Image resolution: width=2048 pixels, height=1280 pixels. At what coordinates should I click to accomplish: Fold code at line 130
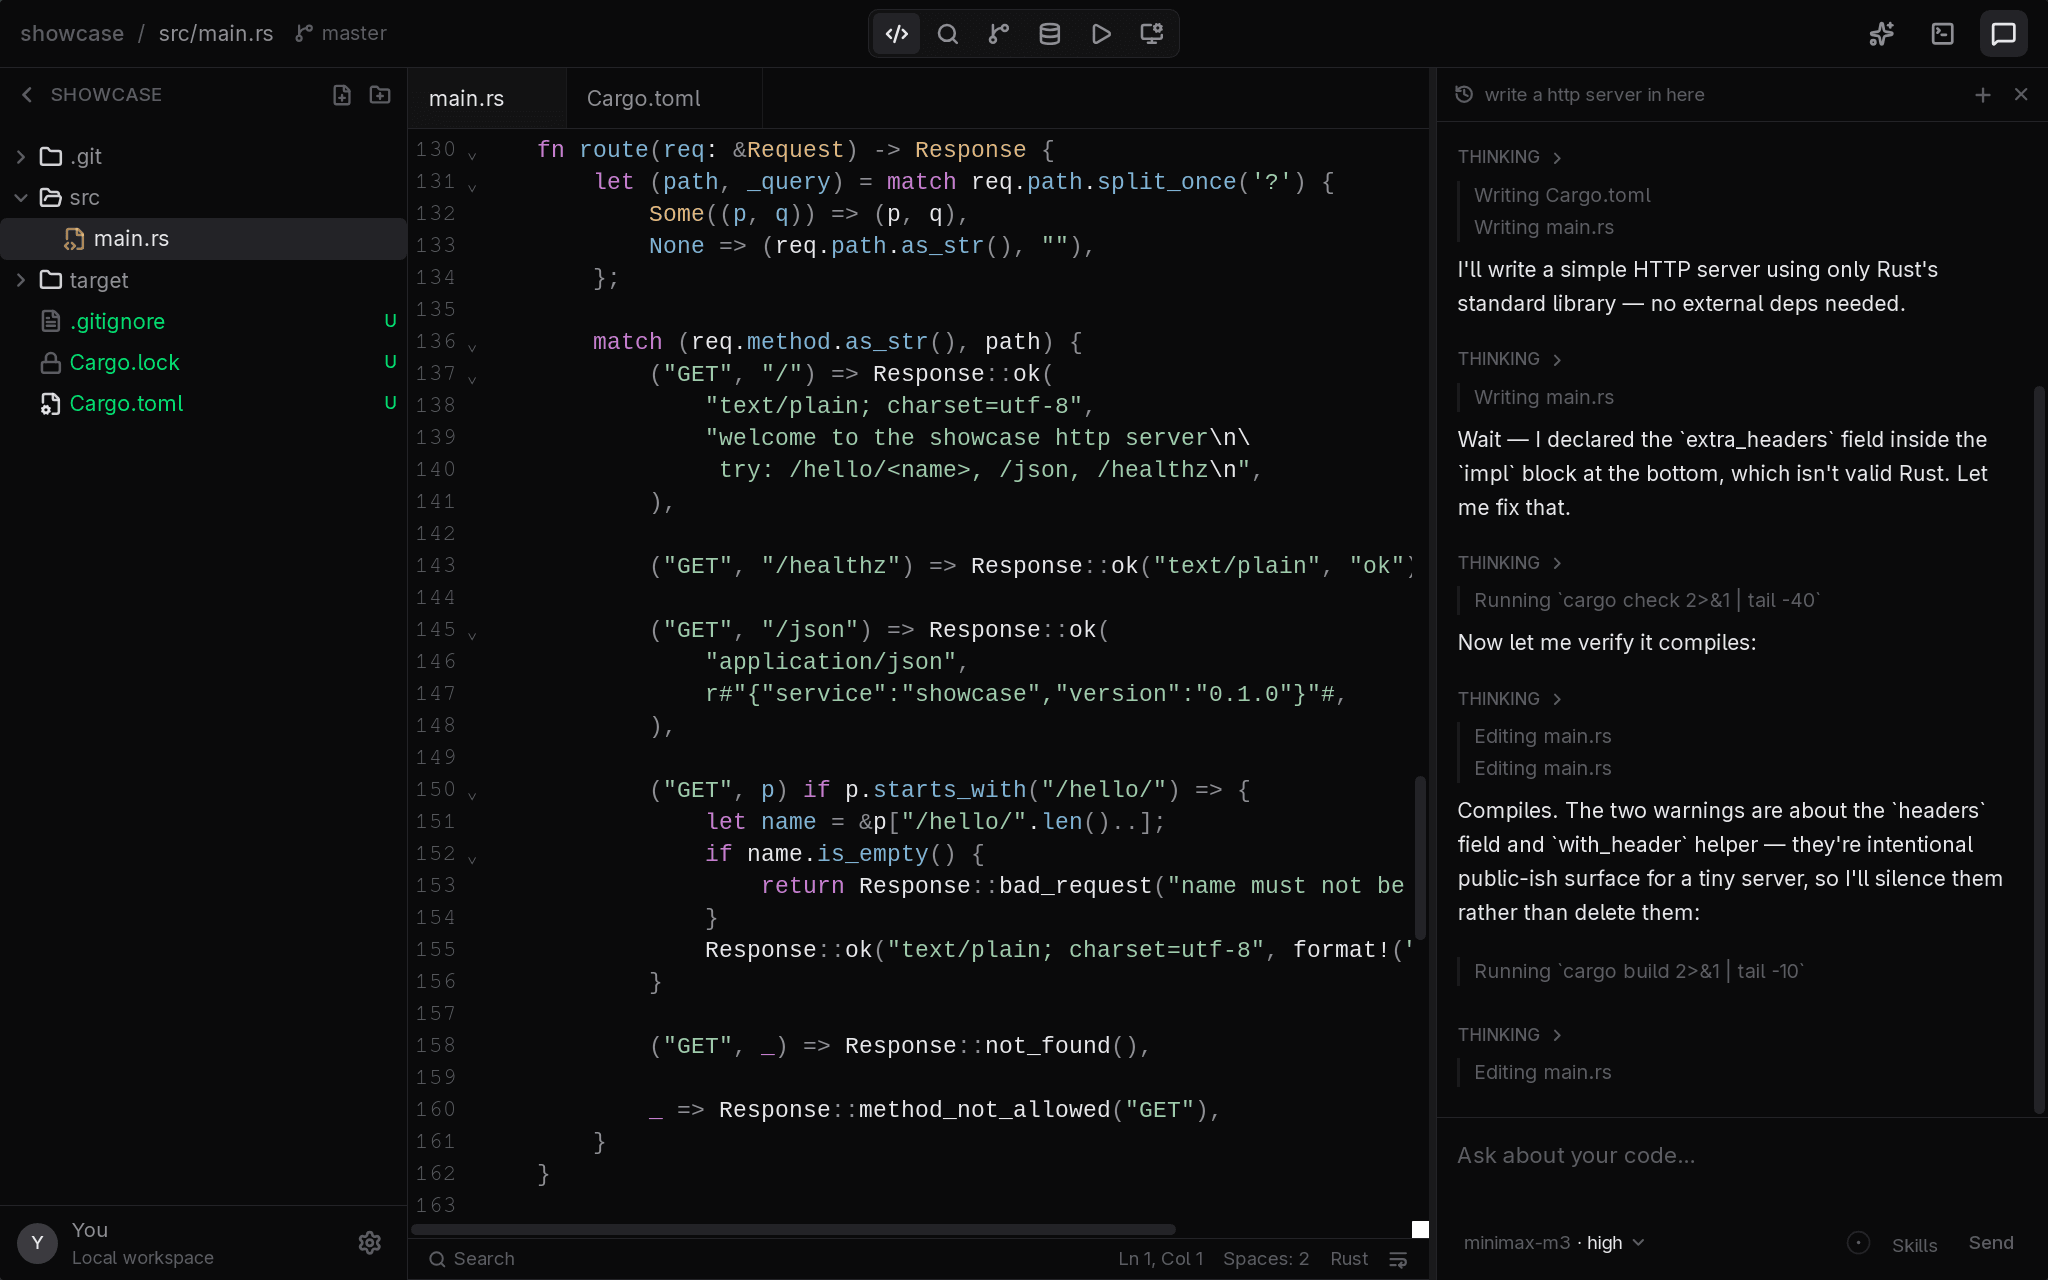click(x=472, y=155)
